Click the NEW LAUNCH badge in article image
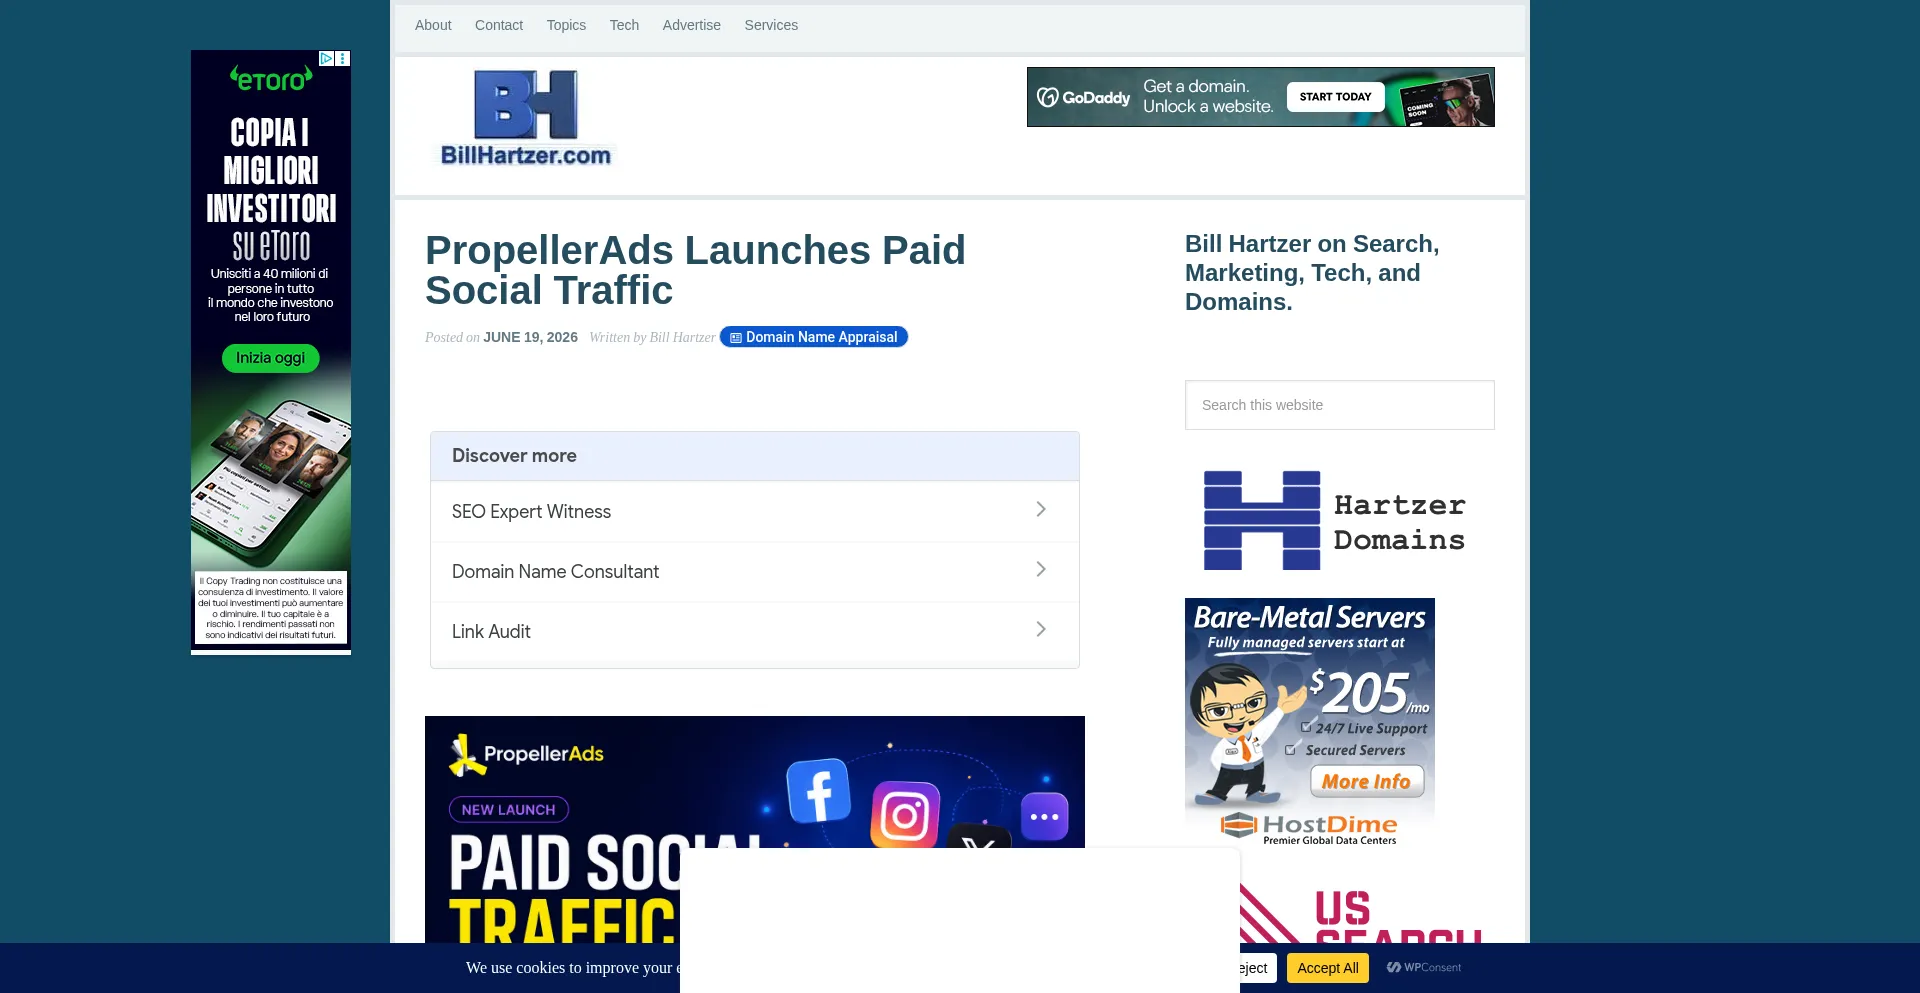 point(509,810)
